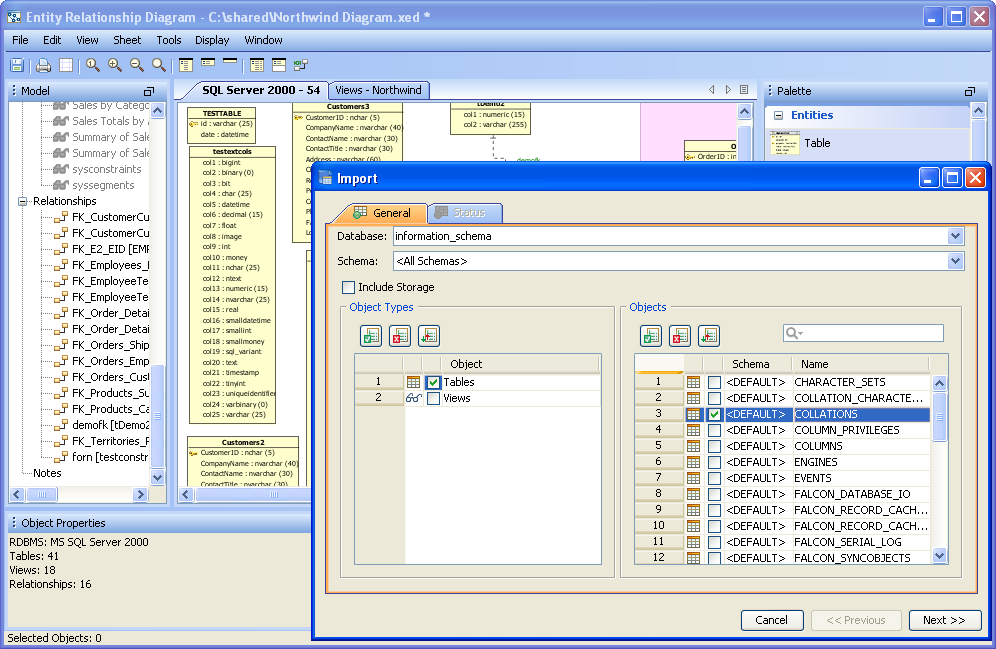Switch to Views - Northwind tab
This screenshot has height=649, width=996.
point(379,90)
